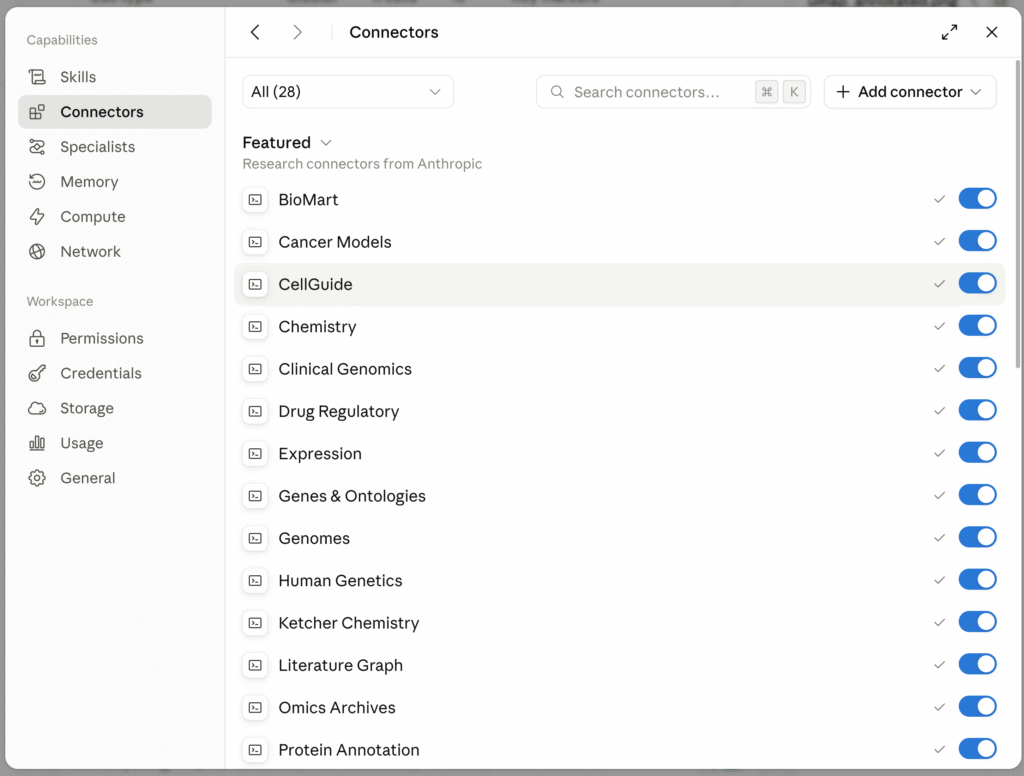
Task: Click the General gear icon
Action: [x=37, y=478]
